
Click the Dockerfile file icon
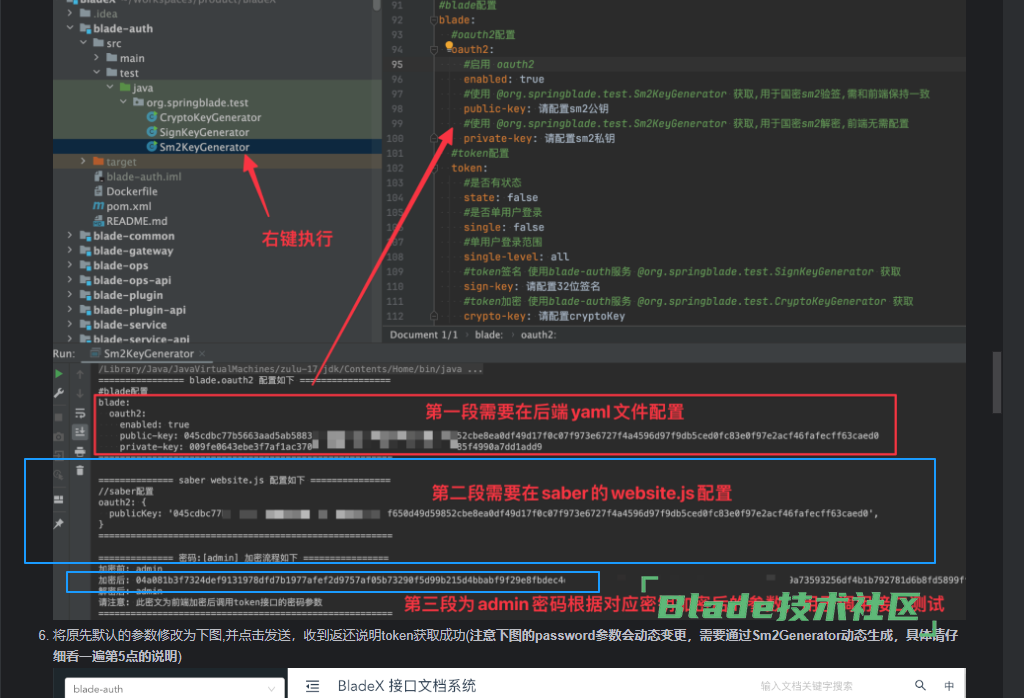click(99, 191)
